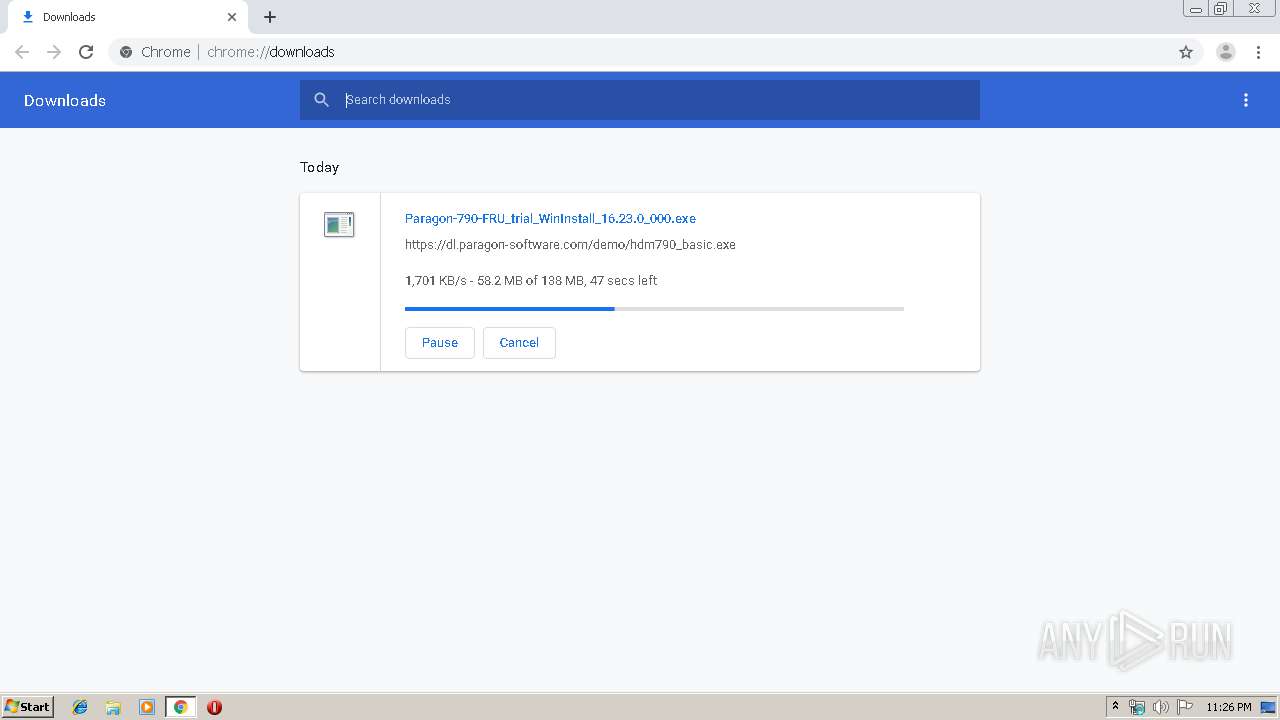This screenshot has height=720, width=1280.
Task: Click the Today date label
Action: click(x=320, y=167)
